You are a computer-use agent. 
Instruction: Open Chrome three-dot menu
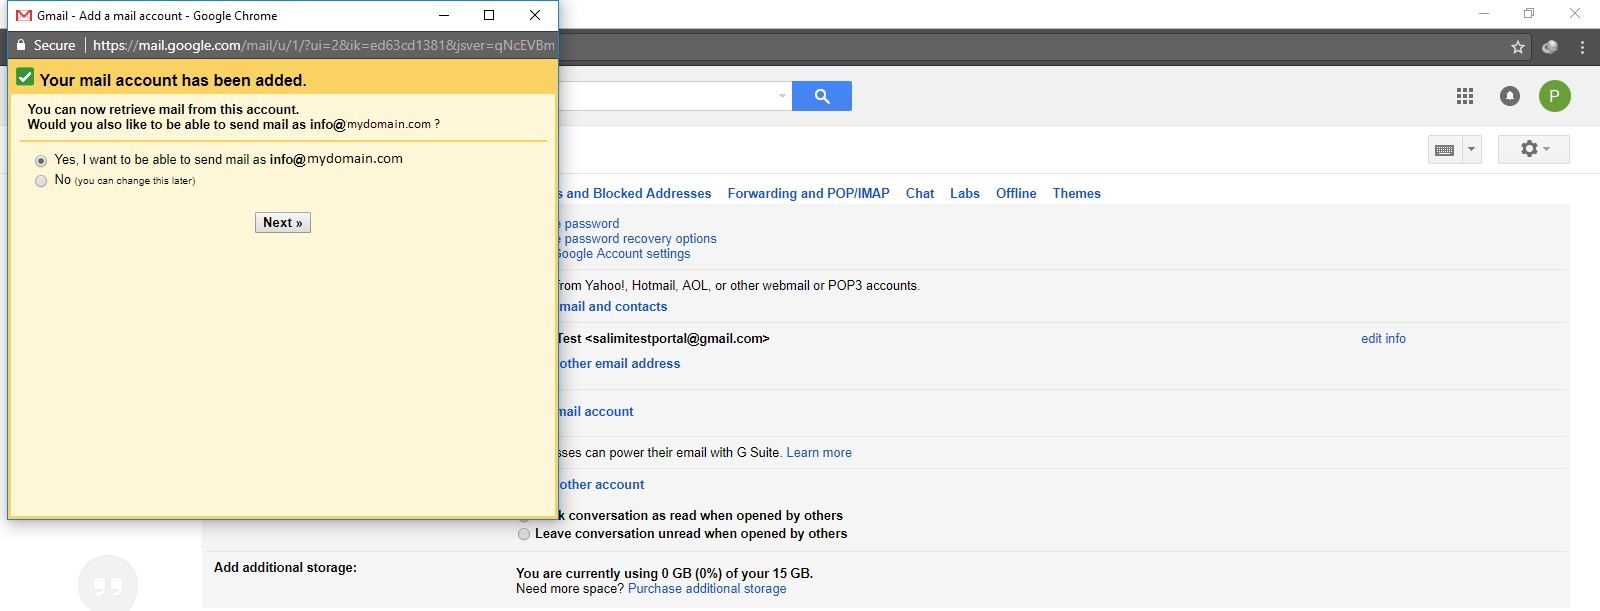click(1582, 47)
